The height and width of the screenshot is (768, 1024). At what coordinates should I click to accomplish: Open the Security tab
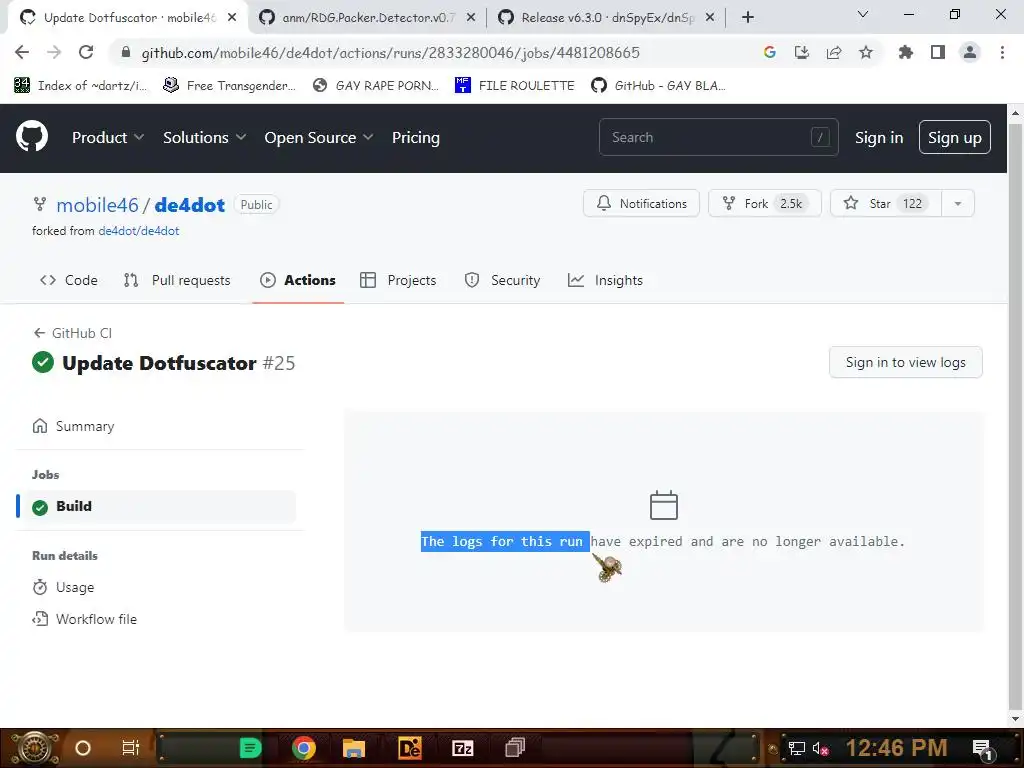point(502,280)
